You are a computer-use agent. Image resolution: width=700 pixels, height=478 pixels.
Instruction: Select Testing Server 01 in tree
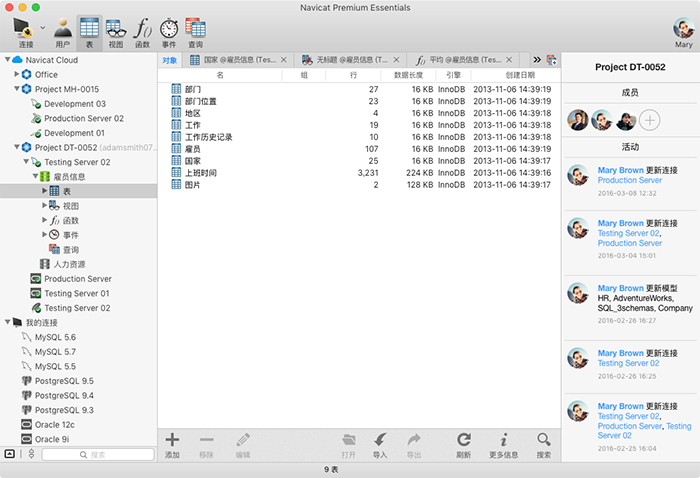[77, 293]
